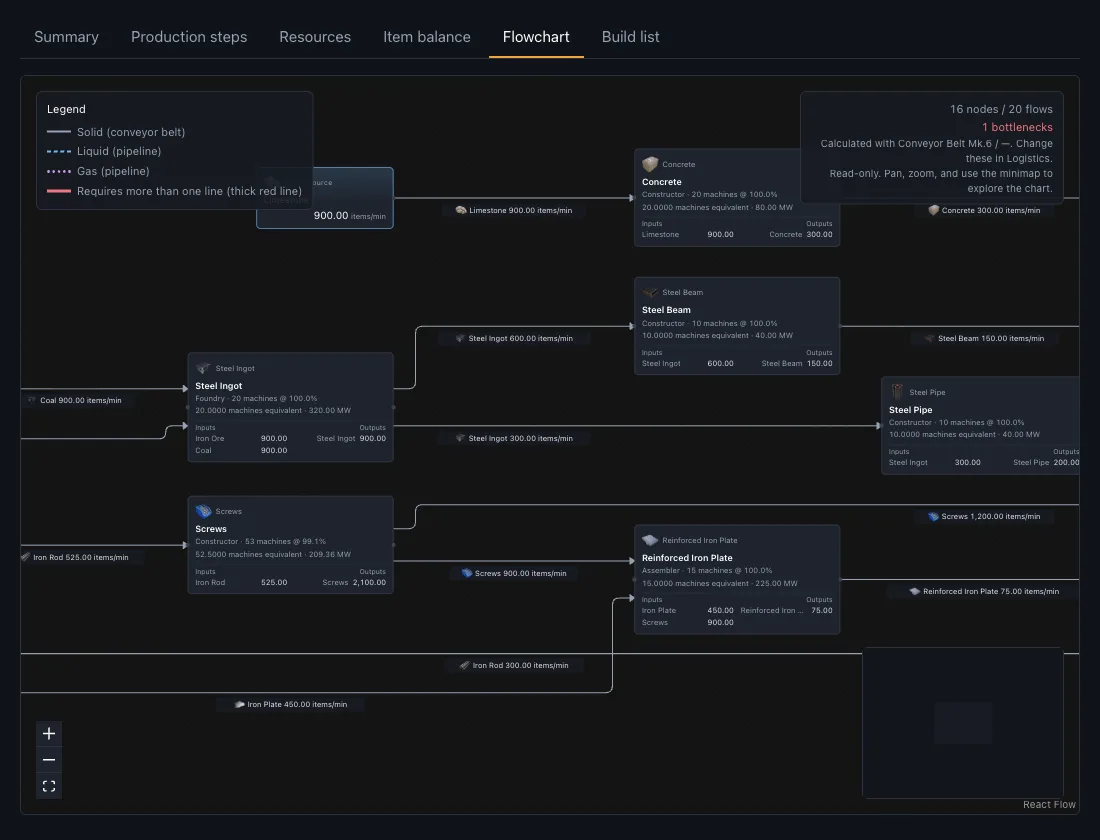Select the Steel Ingot node title
Screen dimensions: 1100x840
218,386
